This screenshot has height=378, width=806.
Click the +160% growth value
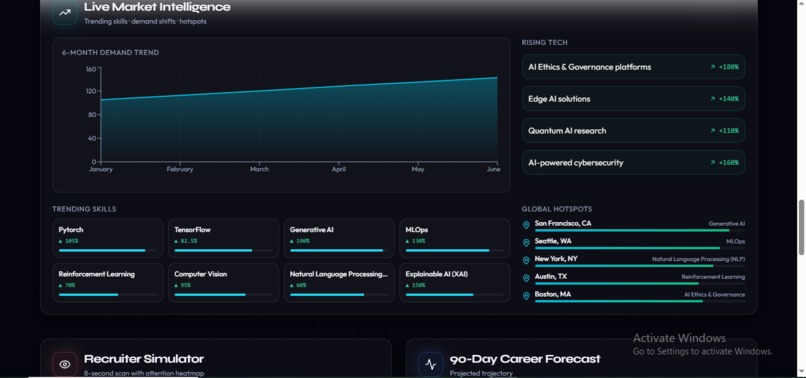point(728,163)
